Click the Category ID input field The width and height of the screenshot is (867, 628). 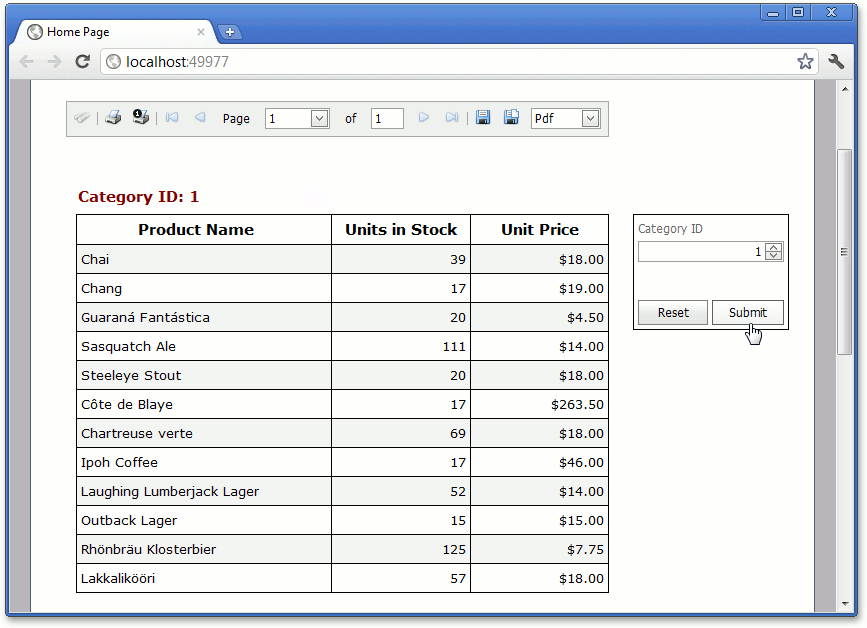pos(700,252)
